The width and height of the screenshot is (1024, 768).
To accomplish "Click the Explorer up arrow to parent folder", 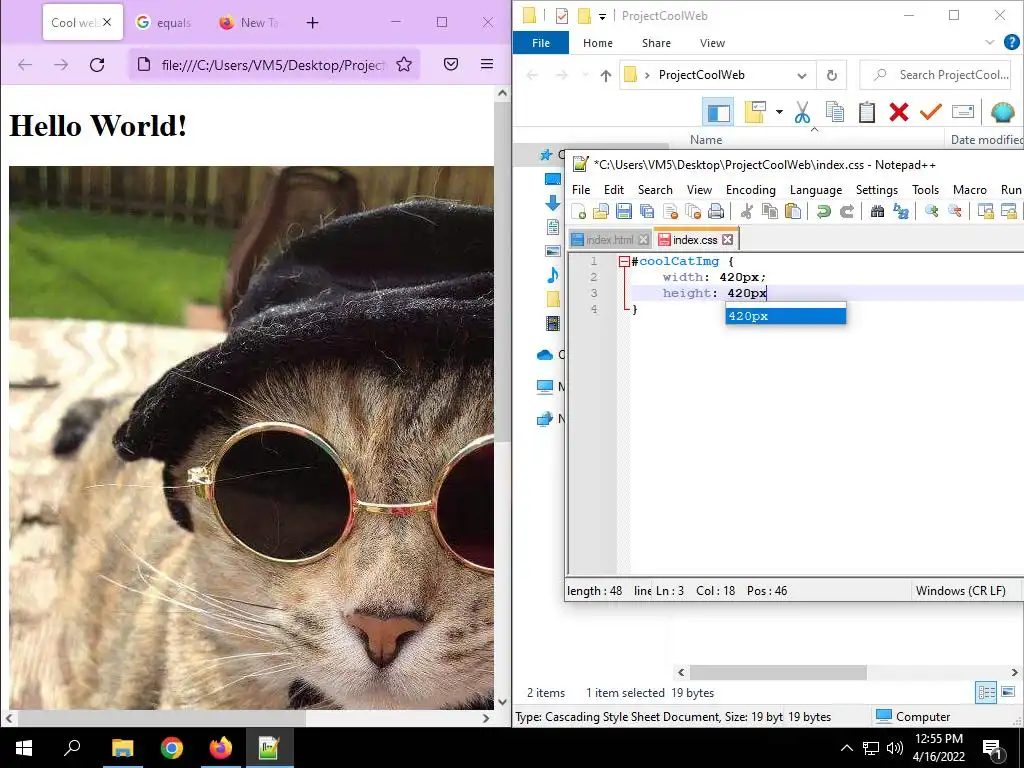I will click(x=605, y=75).
